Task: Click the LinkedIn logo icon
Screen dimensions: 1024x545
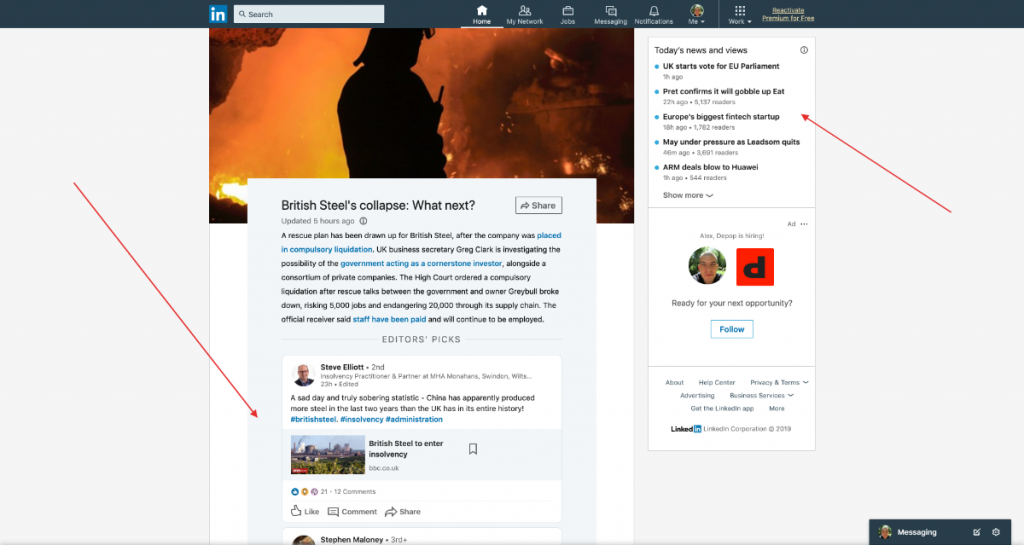Action: [218, 14]
